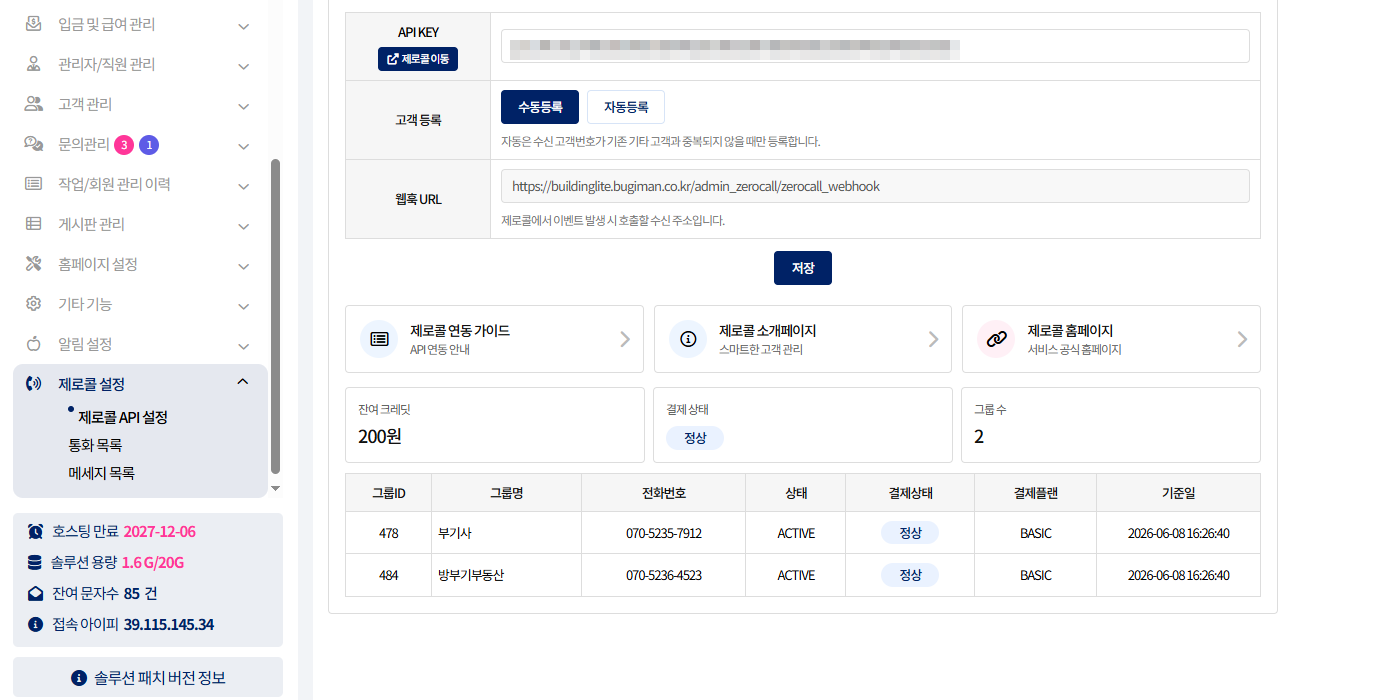The image size is (1400, 700).
Task: Click the 제로콜 설정 phone signal icon
Action: pos(34,384)
